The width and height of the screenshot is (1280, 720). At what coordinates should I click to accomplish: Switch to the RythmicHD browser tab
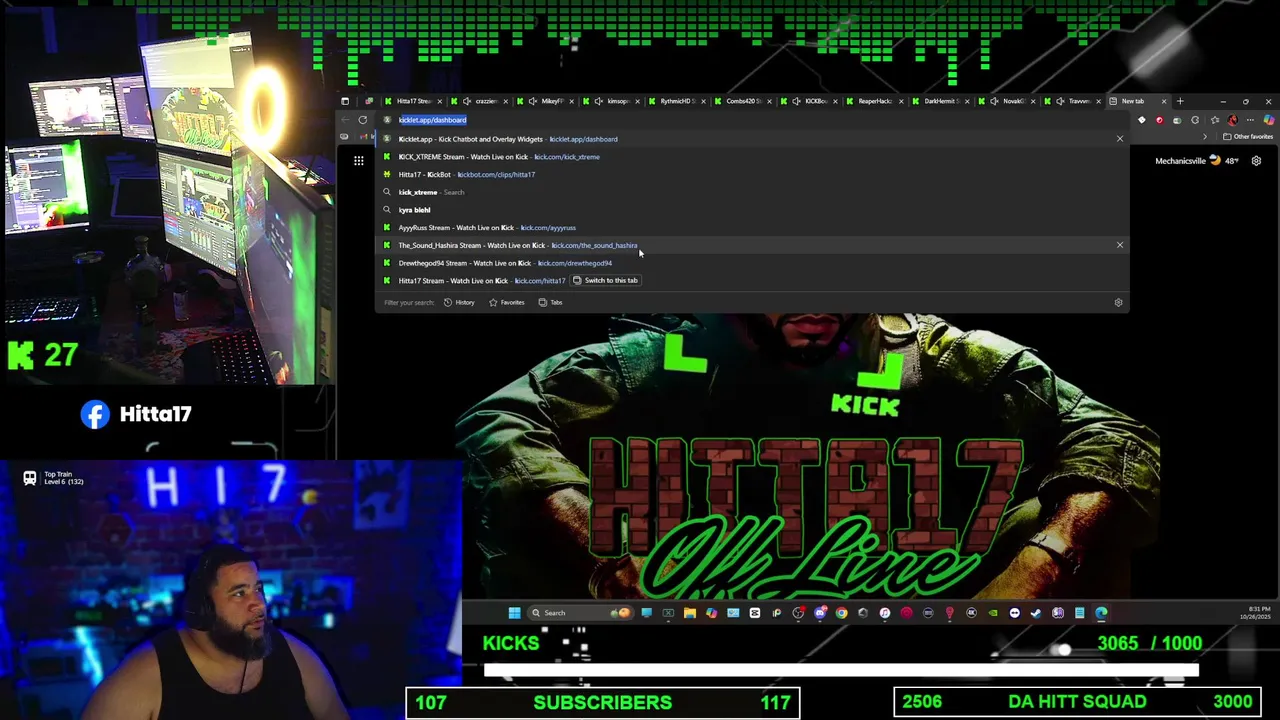point(676,101)
